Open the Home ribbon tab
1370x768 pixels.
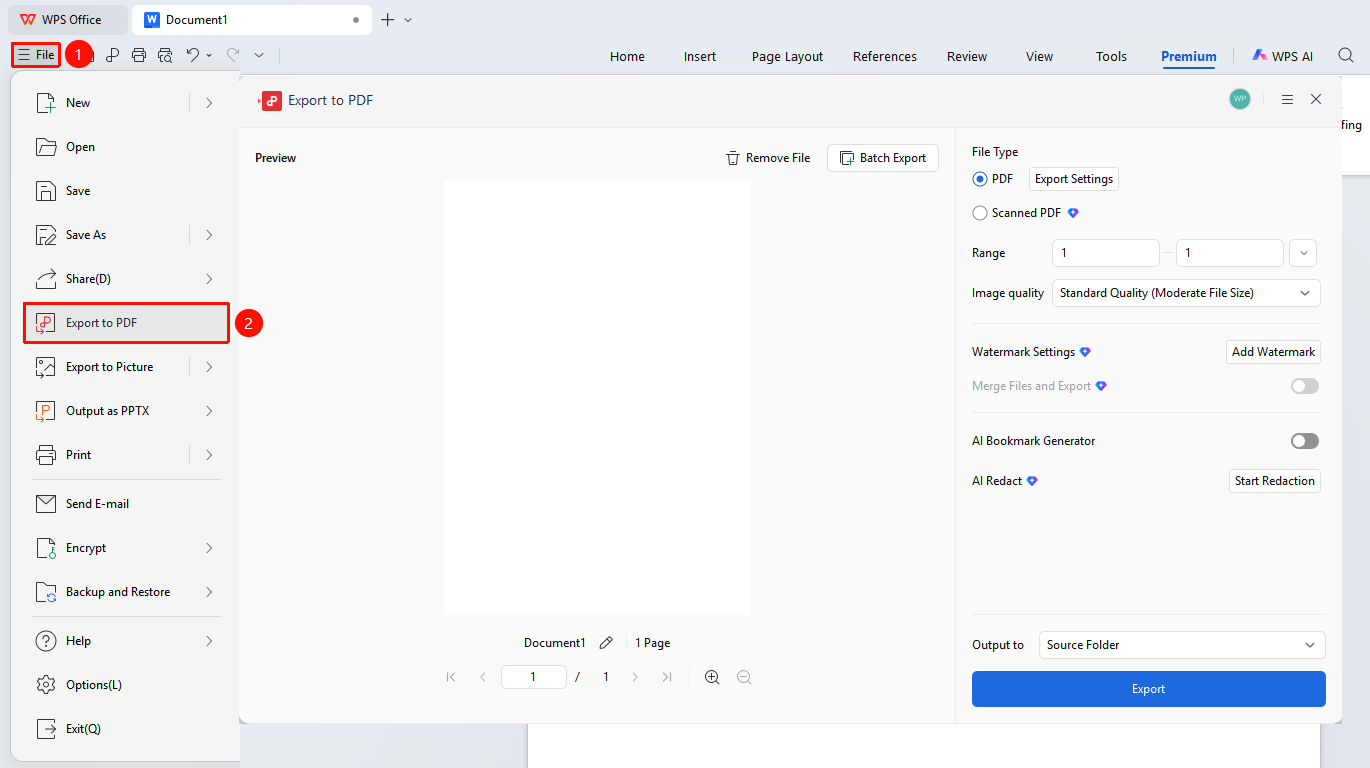(x=627, y=57)
